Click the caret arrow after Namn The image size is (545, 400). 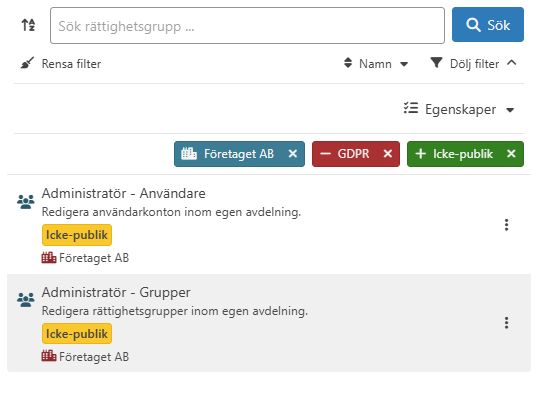pos(404,64)
